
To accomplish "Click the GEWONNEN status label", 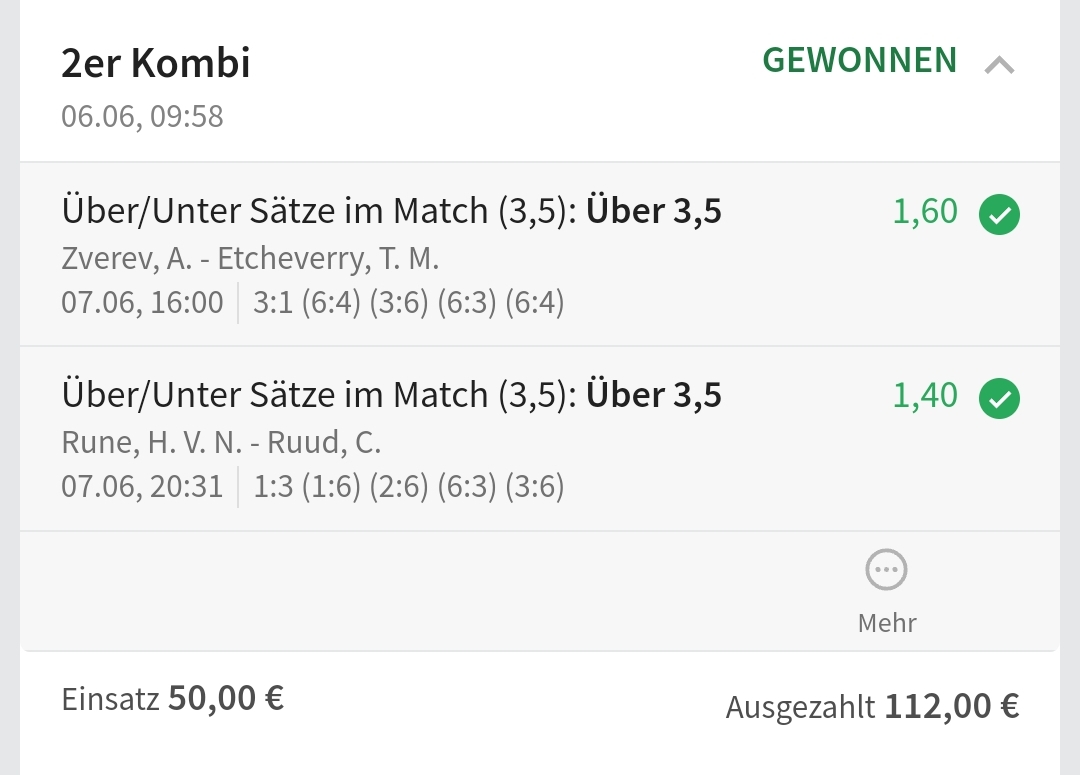I will pos(859,61).
